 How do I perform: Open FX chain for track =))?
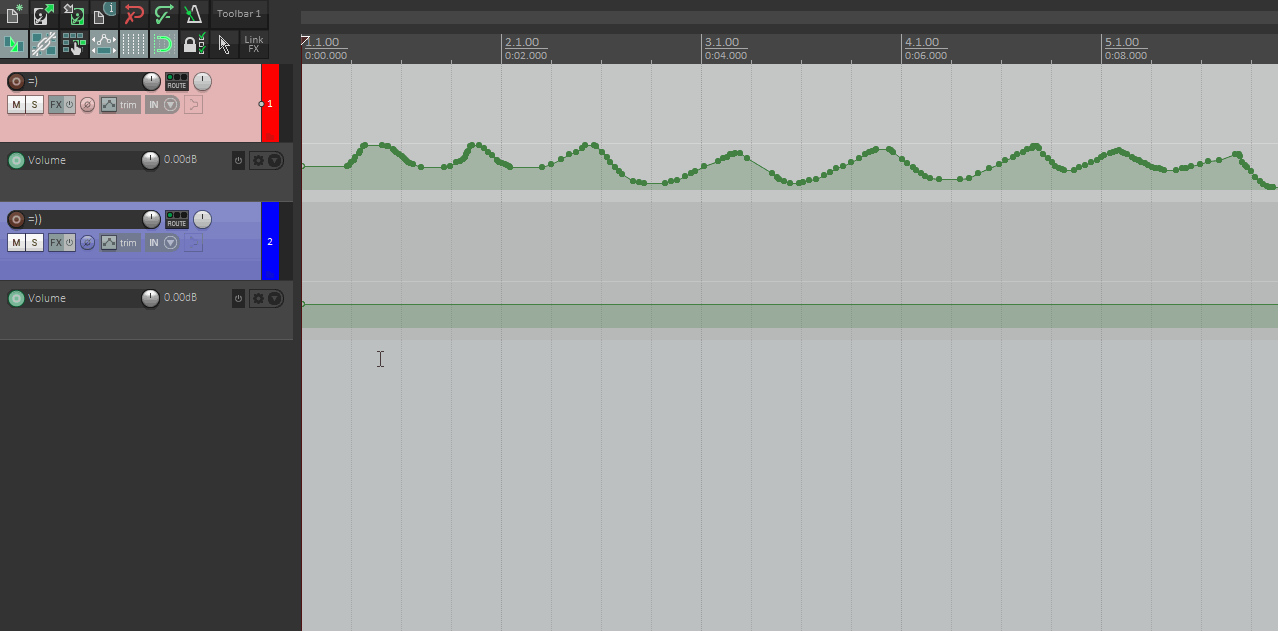(56, 243)
